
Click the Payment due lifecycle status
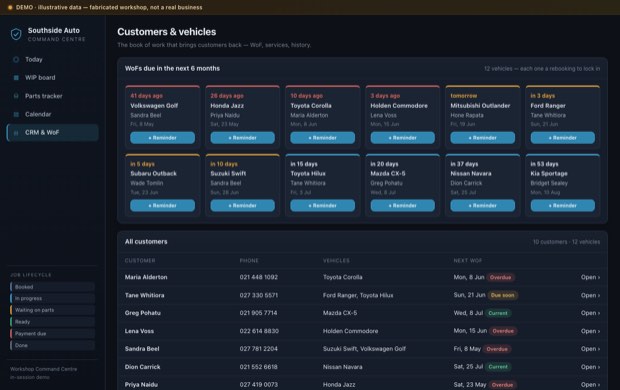click(53, 333)
